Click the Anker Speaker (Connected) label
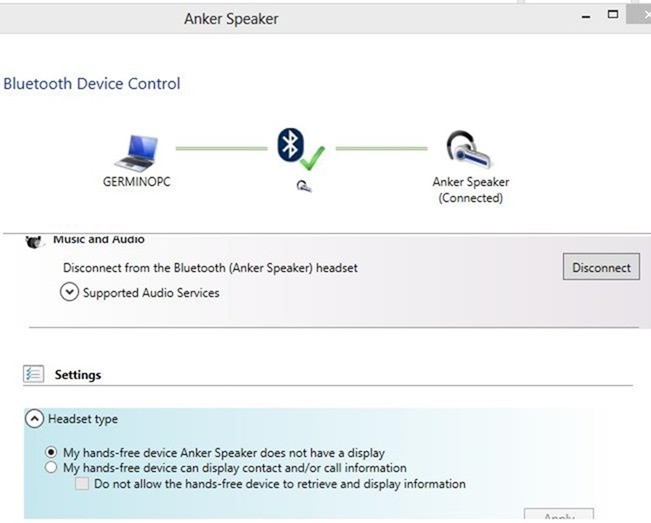Screen dimensions: 651x523 (x=471, y=190)
